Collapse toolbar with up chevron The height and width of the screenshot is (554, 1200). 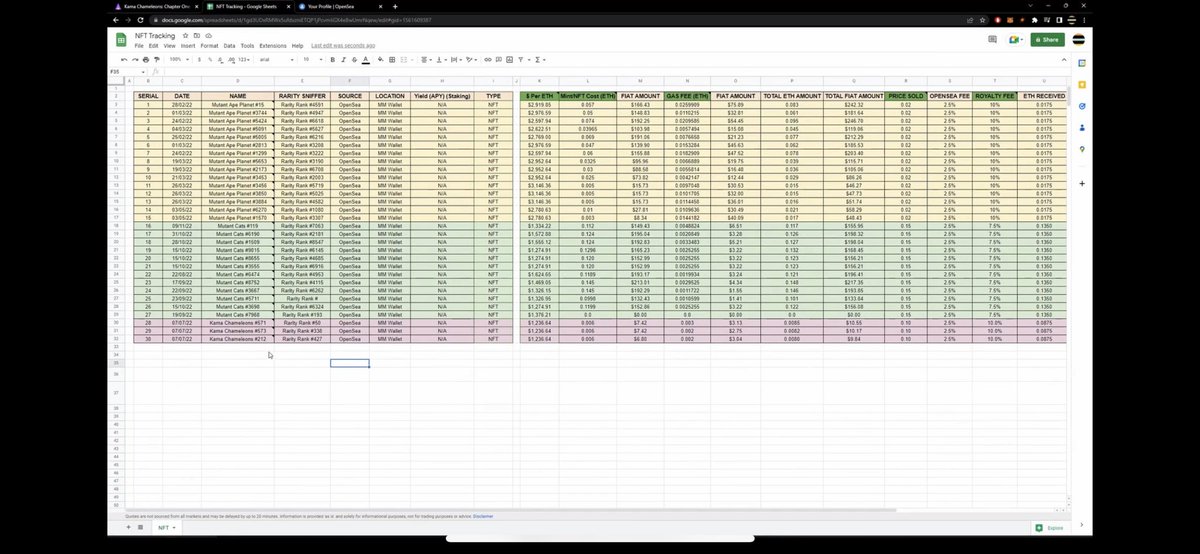1063,59
